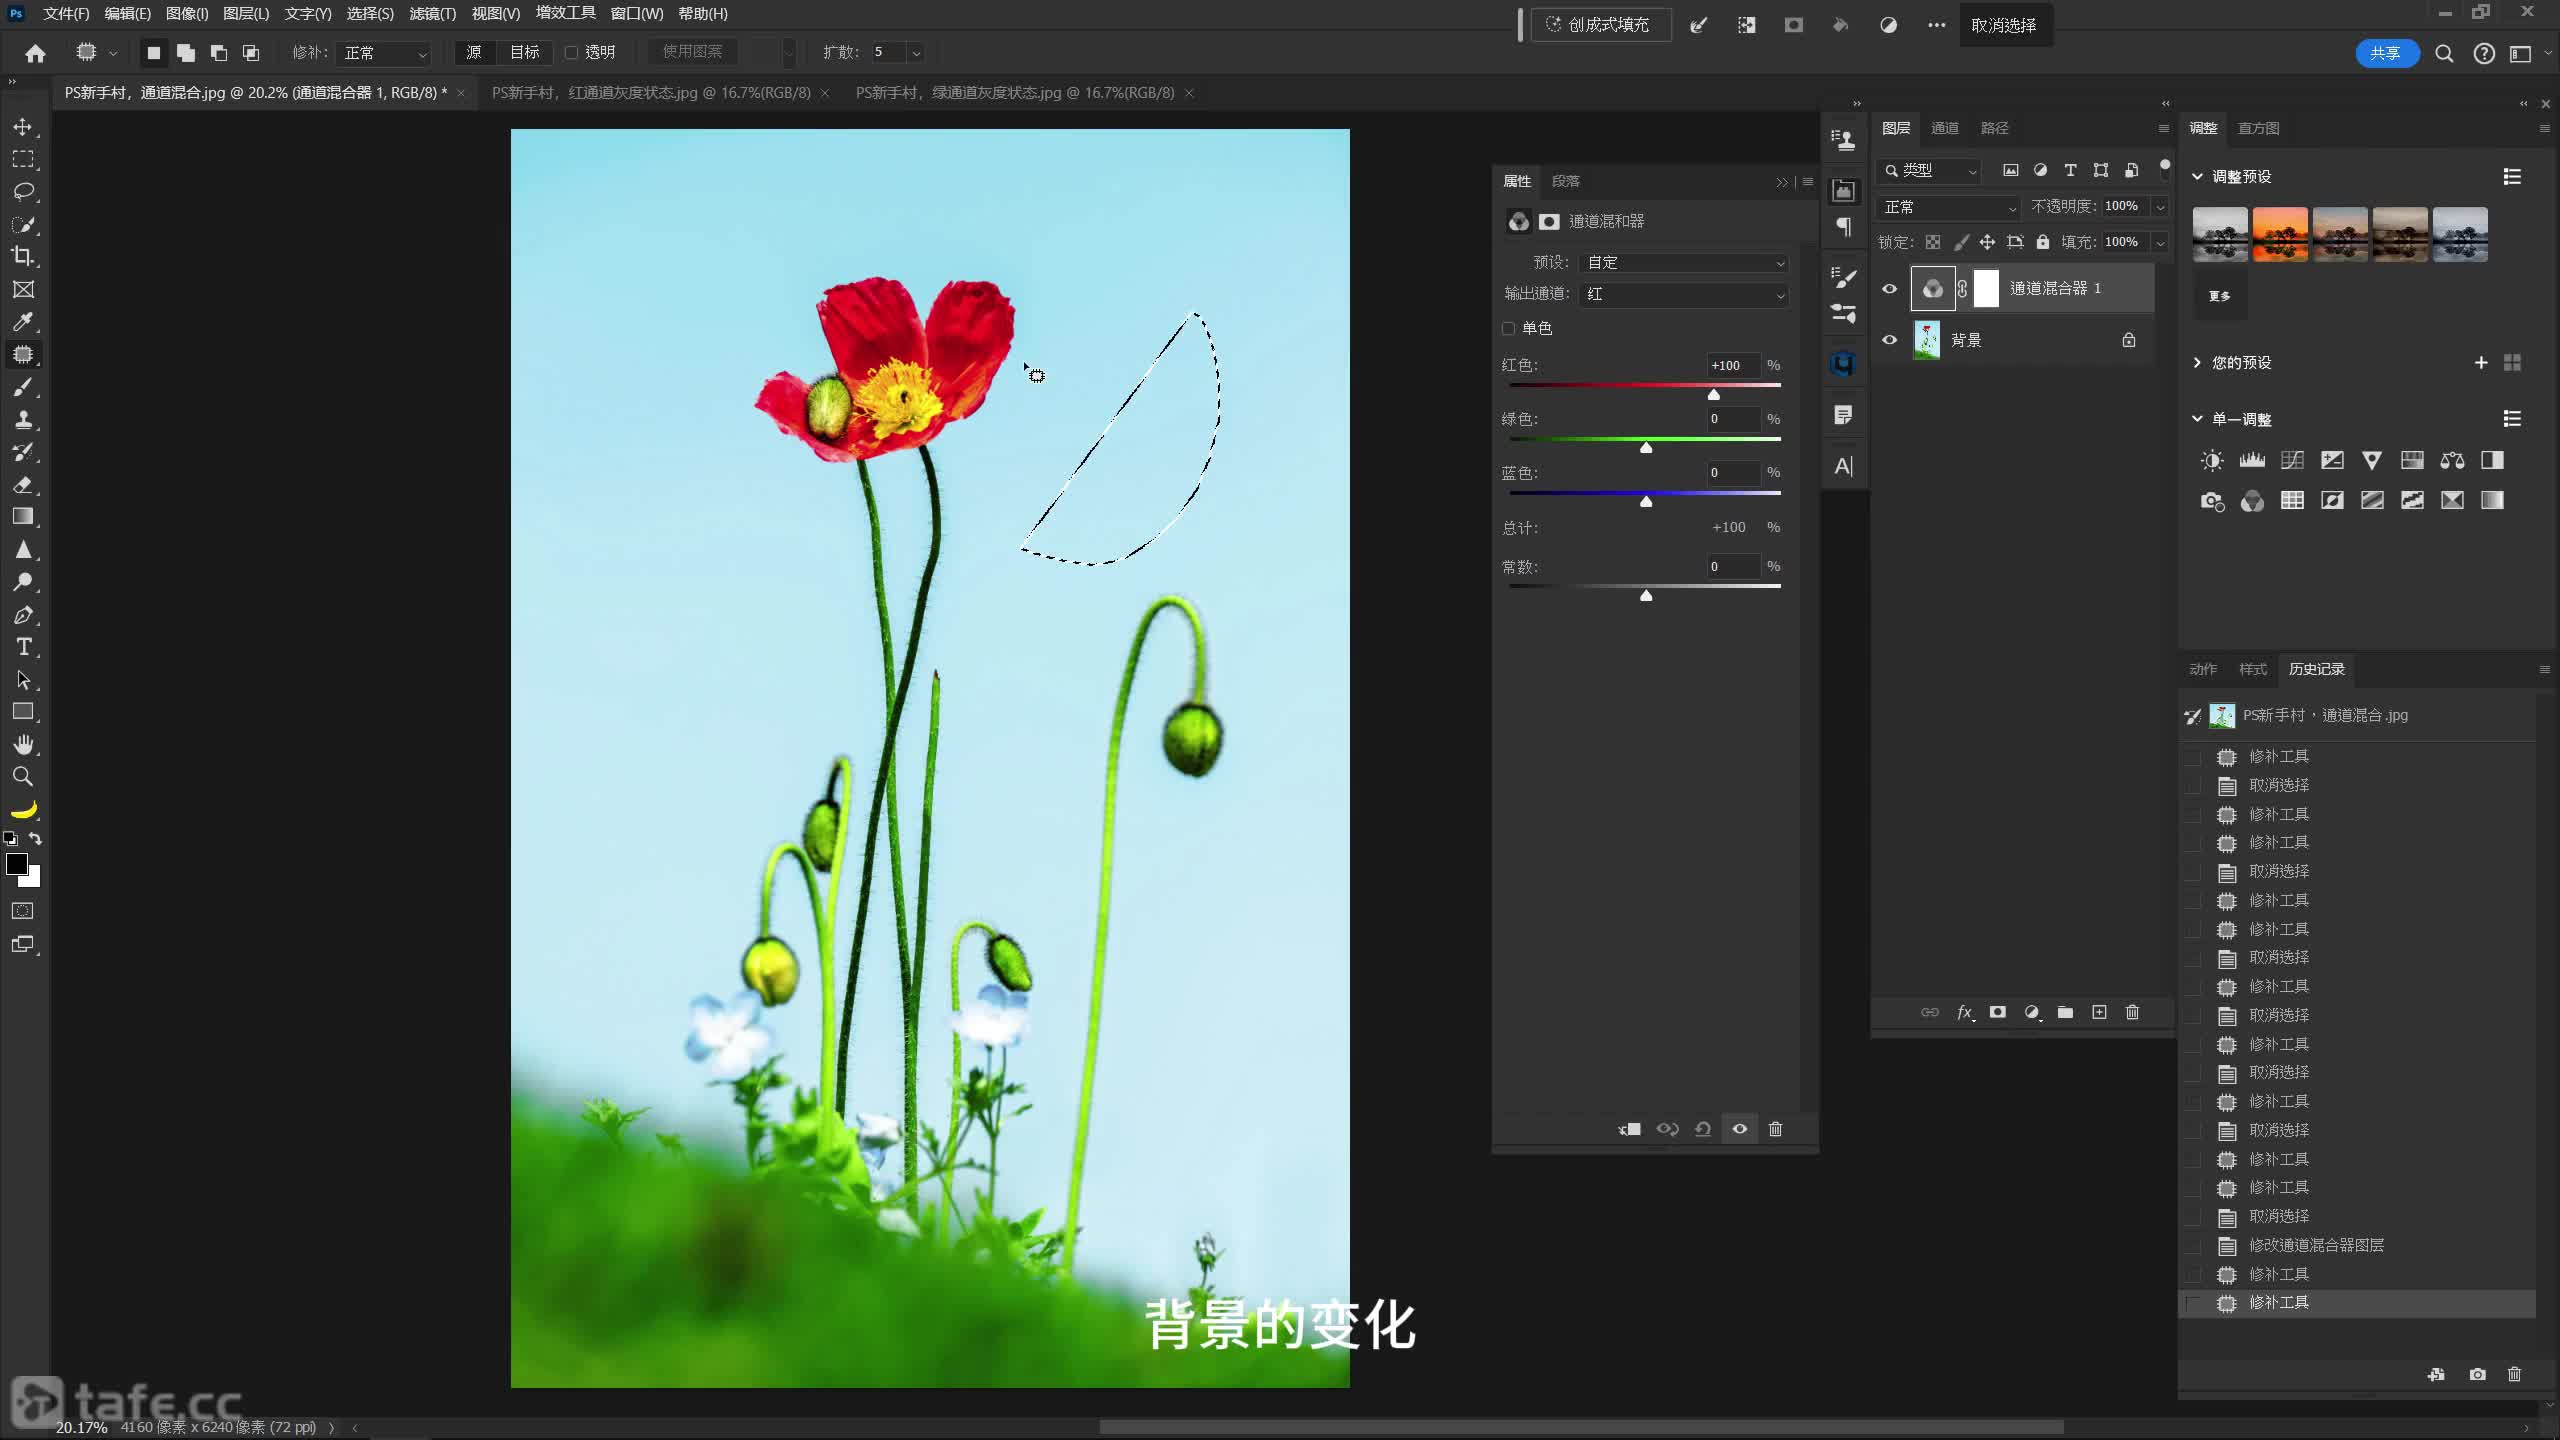This screenshot has height=1440, width=2560.
Task: Select the Move tool
Action: (24, 128)
